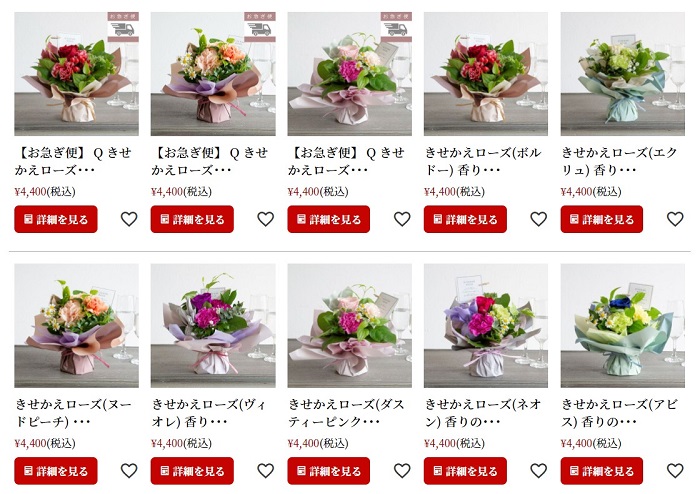700x494 pixels.
Task: Click heart icon for きせかえローズ(ヴィオレ)
Action: click(x=266, y=471)
